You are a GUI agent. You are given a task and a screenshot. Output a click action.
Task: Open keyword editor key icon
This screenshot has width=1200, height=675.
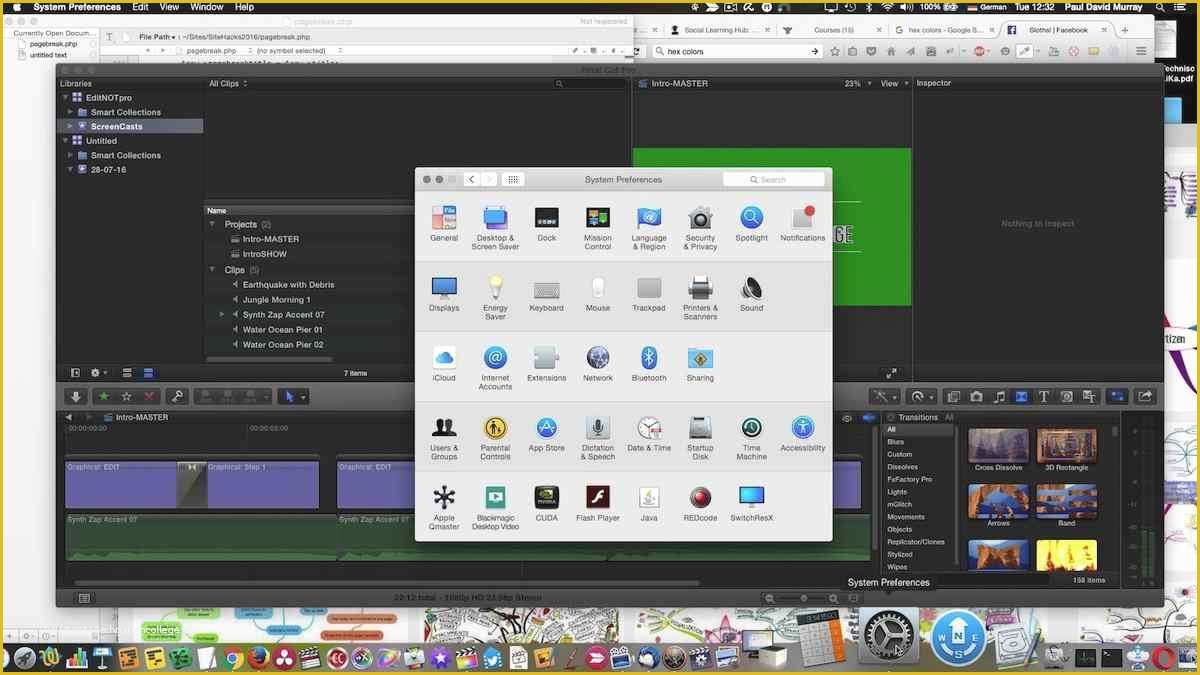click(x=176, y=397)
